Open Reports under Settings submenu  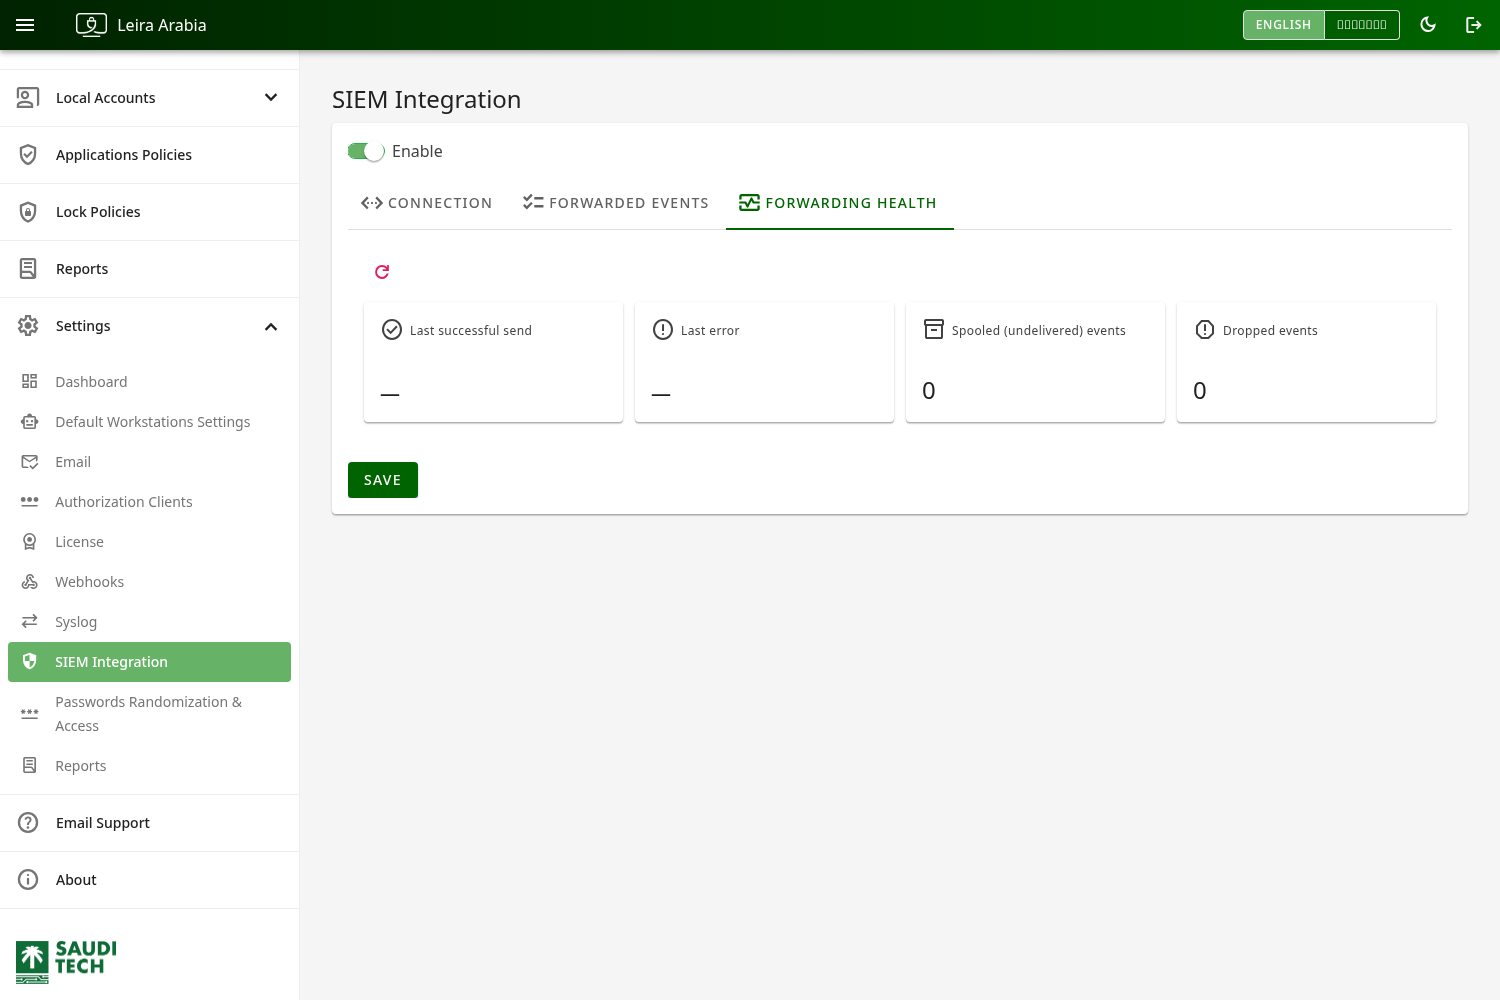tap(150, 766)
